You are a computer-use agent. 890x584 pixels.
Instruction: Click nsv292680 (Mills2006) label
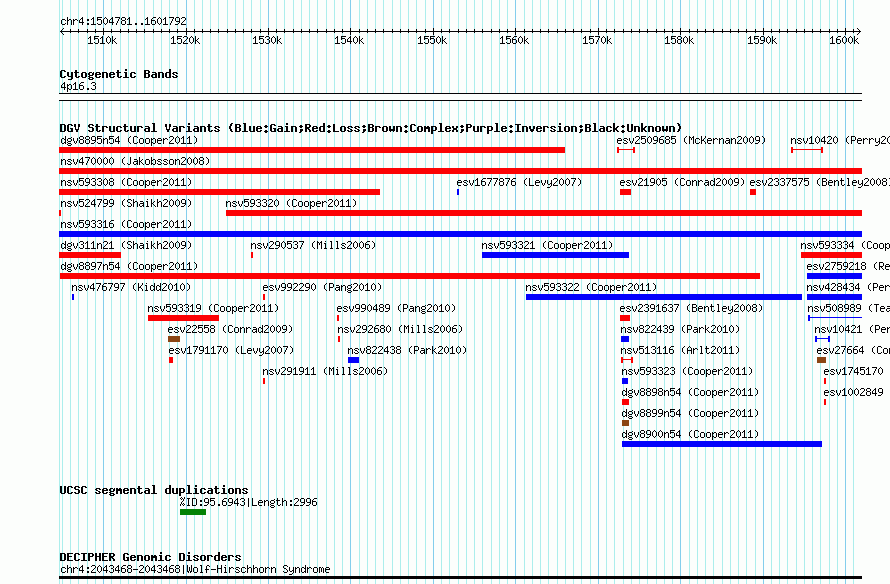pos(400,329)
